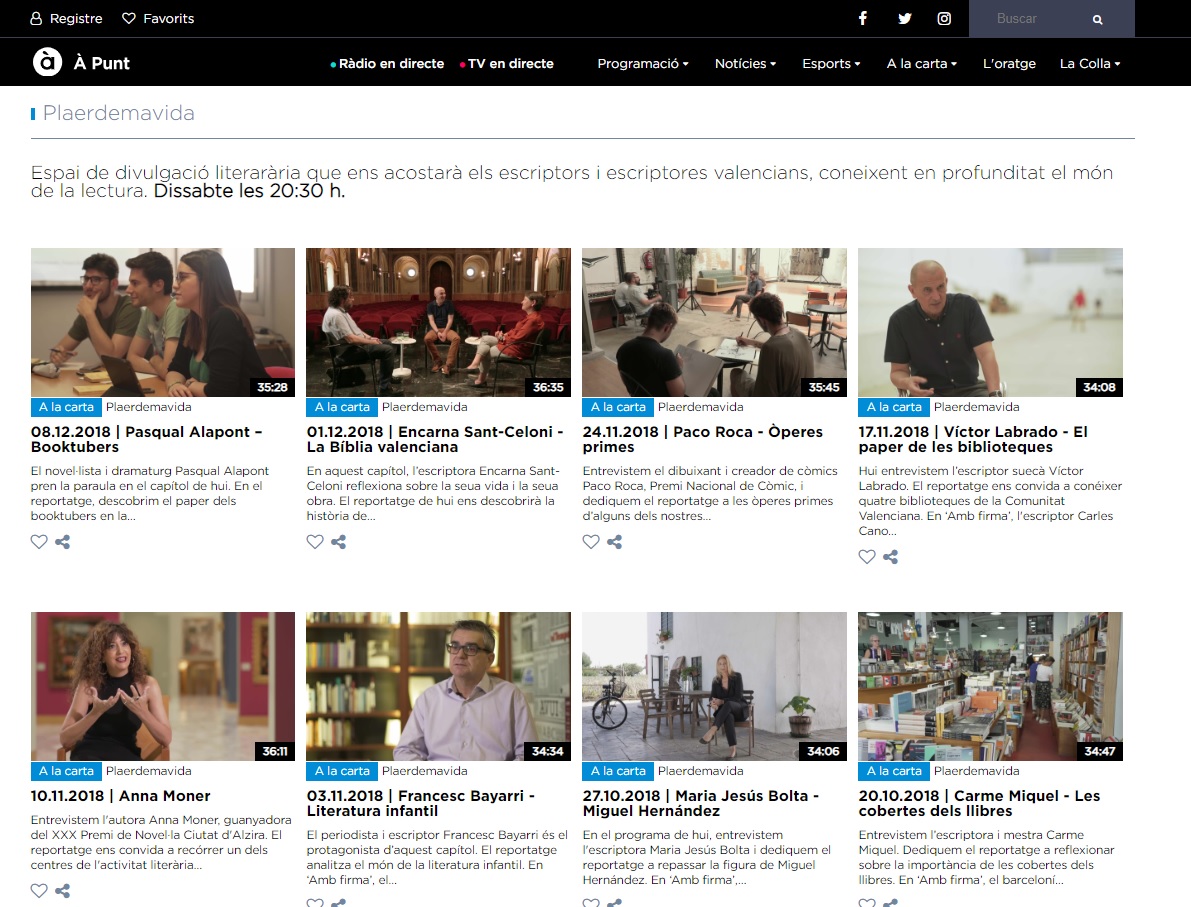The image size is (1191, 907).
Task: Play the Maria Jesús Bolta video thumbnail
Action: (714, 686)
